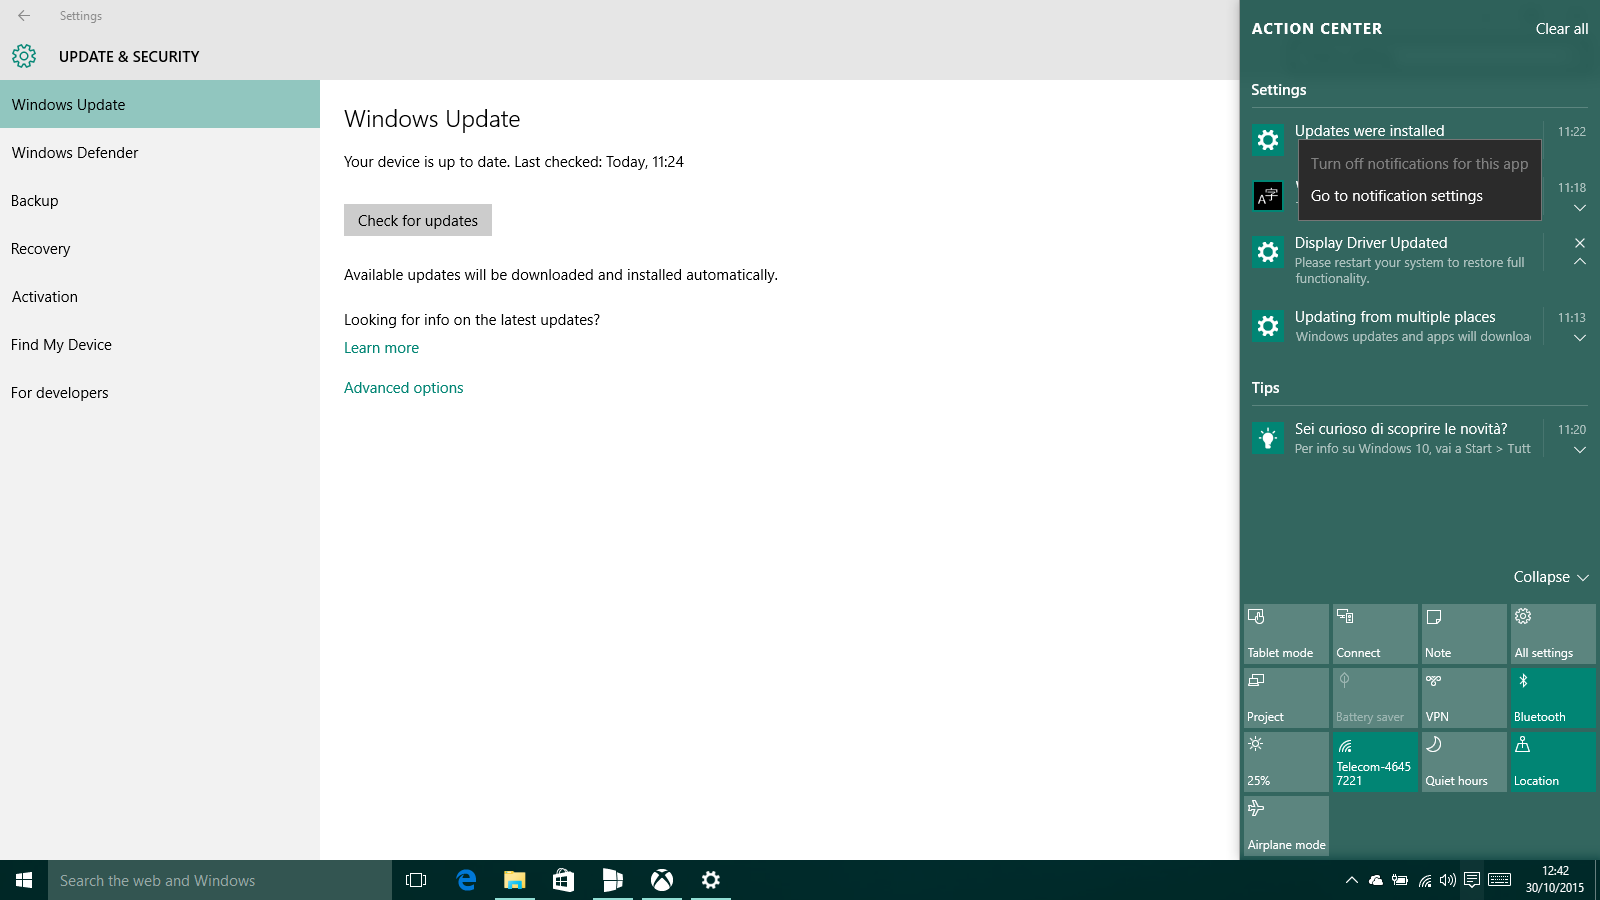Open the touch keyboard tray icon

1499,880
